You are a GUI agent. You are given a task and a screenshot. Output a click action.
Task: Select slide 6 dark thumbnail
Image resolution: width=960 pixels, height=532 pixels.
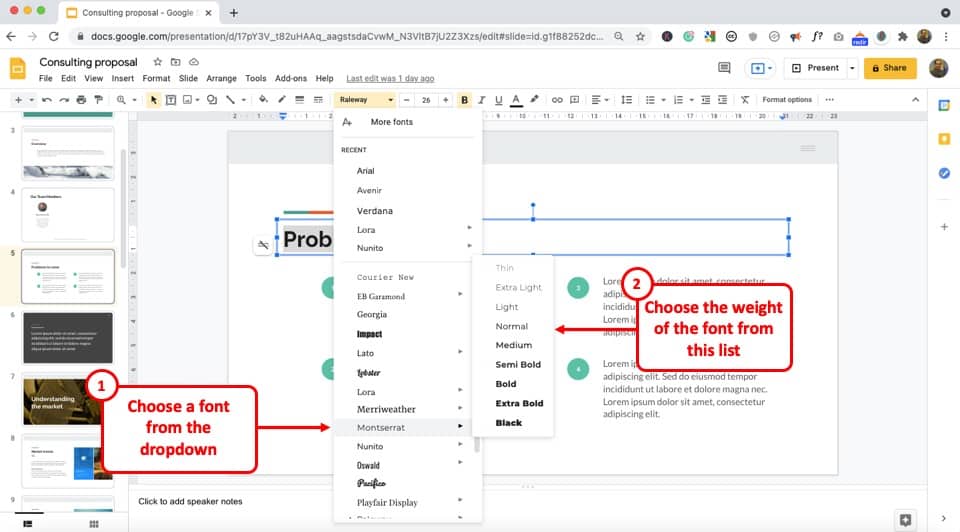click(x=68, y=338)
